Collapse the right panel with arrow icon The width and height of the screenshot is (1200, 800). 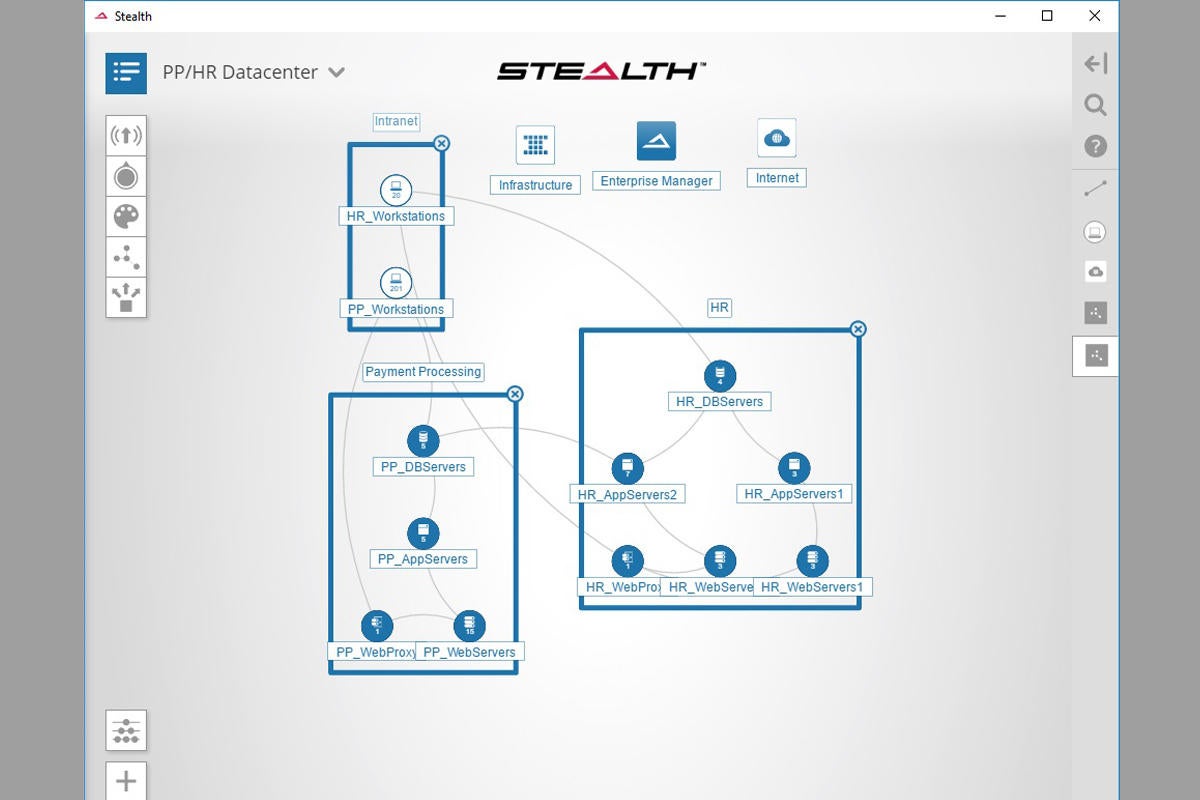[1095, 64]
